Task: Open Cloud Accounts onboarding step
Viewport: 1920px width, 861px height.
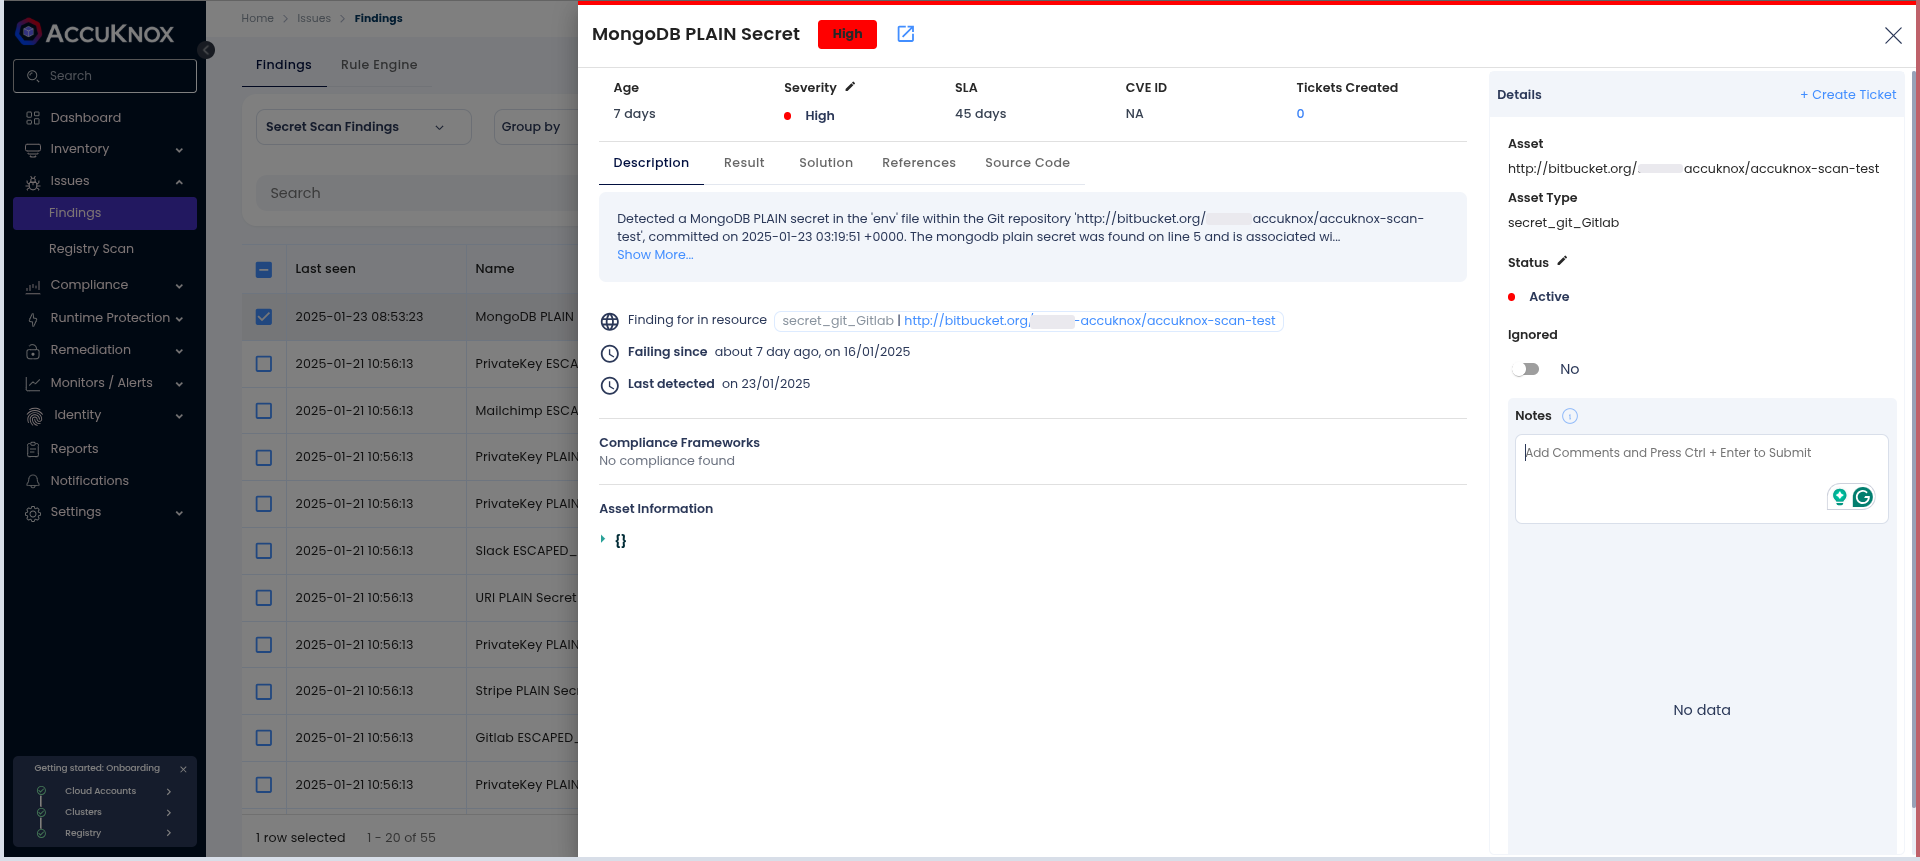Action: (105, 791)
